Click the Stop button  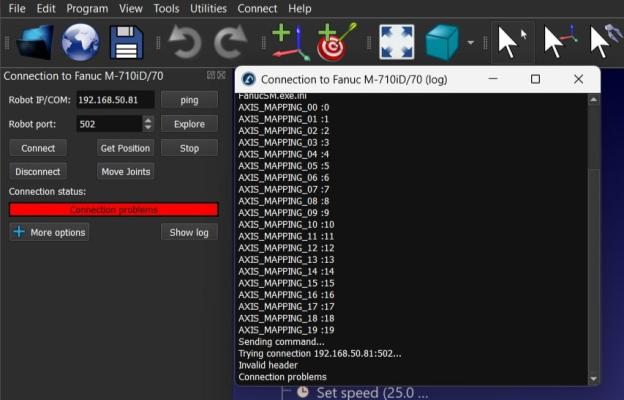189,148
